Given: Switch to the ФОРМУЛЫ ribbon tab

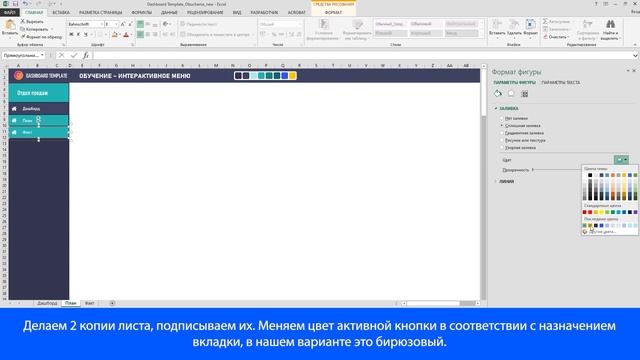Looking at the screenshot, I should [142, 13].
